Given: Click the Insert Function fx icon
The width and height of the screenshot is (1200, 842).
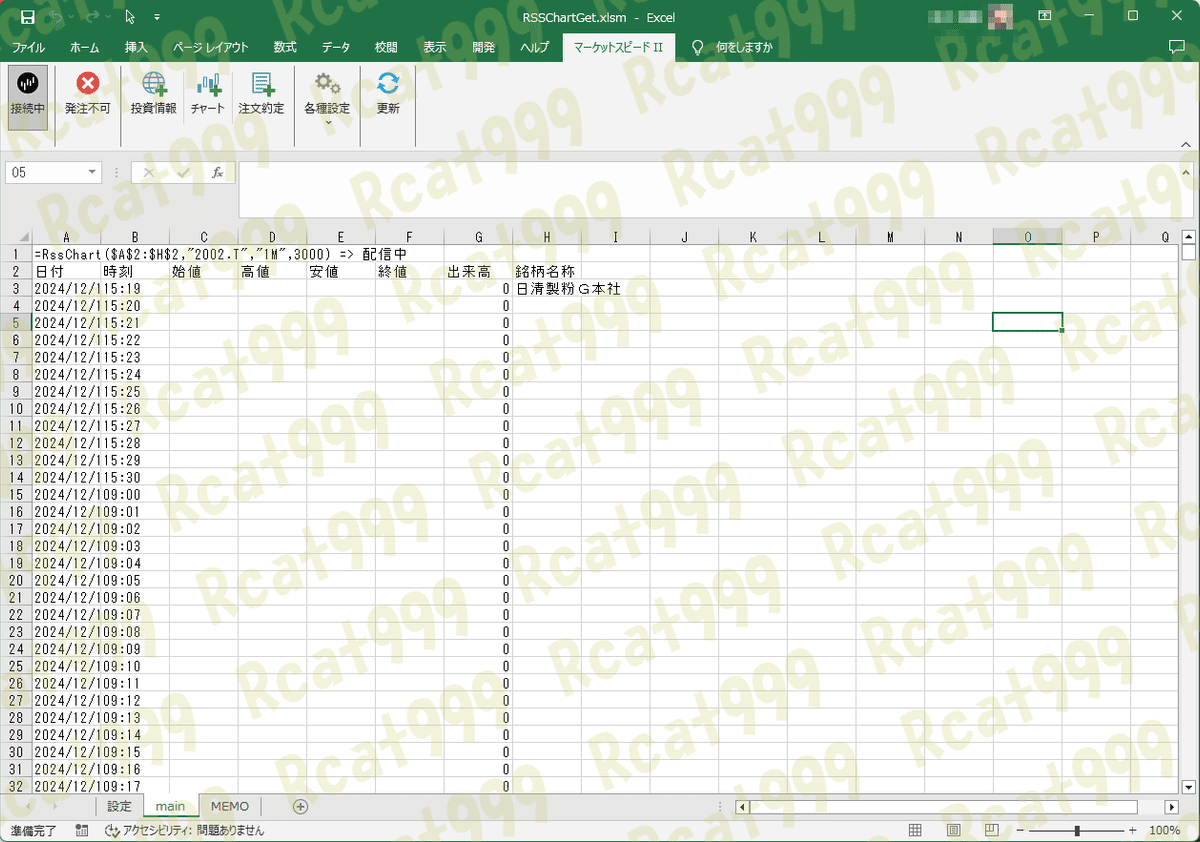Looking at the screenshot, I should coord(217,173).
